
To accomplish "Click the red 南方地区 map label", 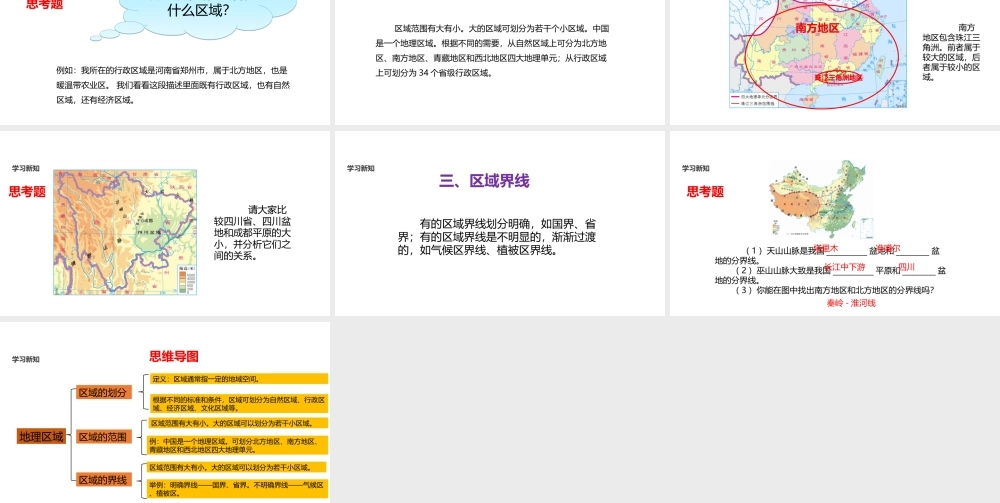I will point(818,28).
